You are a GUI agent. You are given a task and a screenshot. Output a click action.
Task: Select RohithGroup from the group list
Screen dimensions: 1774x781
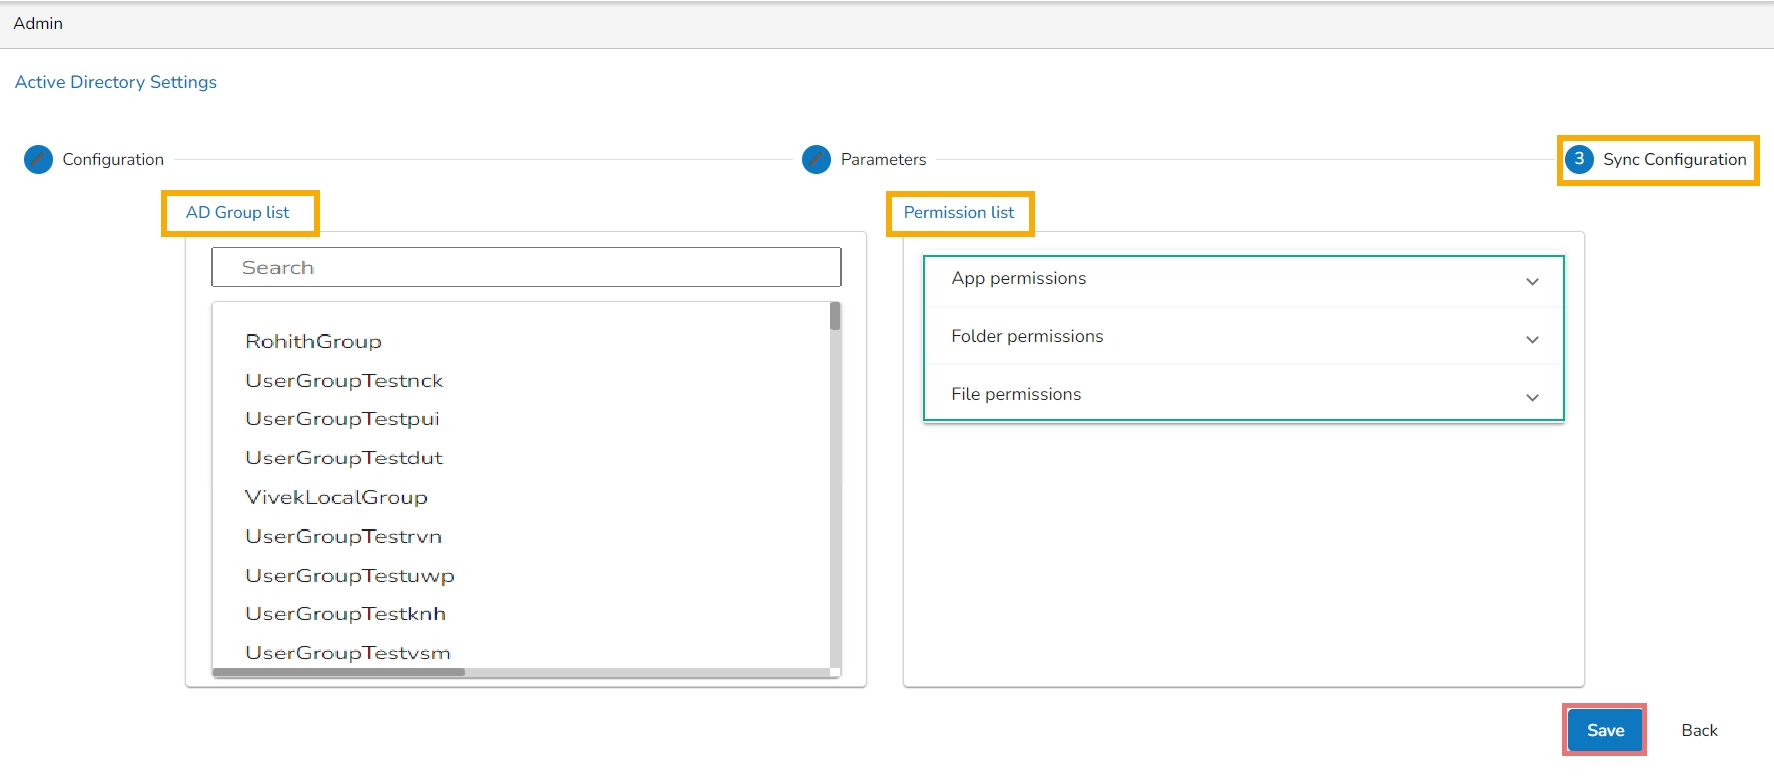(313, 341)
